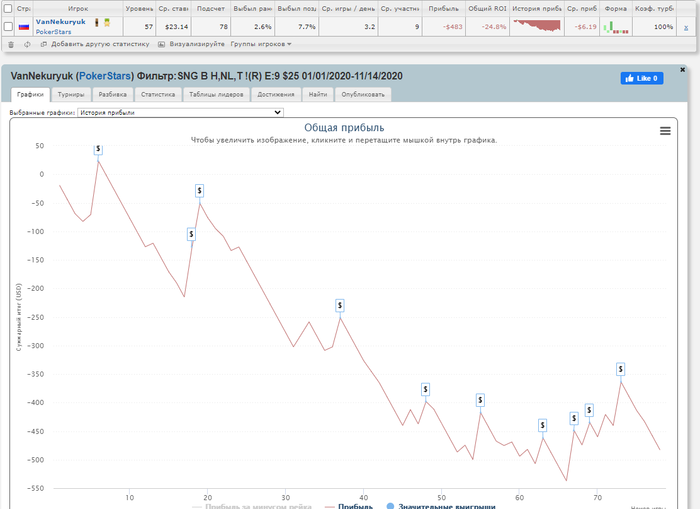Image resolution: width=700 pixels, height=509 pixels.
Task: Open История прибыли graph dropdown
Action: pos(180,113)
